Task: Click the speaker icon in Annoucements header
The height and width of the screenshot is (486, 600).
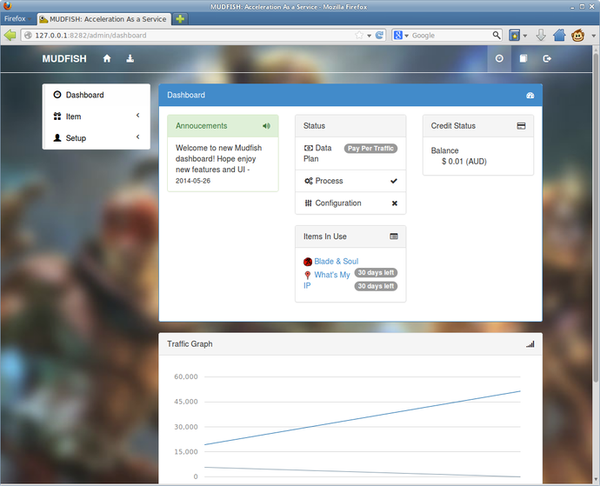Action: [x=266, y=126]
